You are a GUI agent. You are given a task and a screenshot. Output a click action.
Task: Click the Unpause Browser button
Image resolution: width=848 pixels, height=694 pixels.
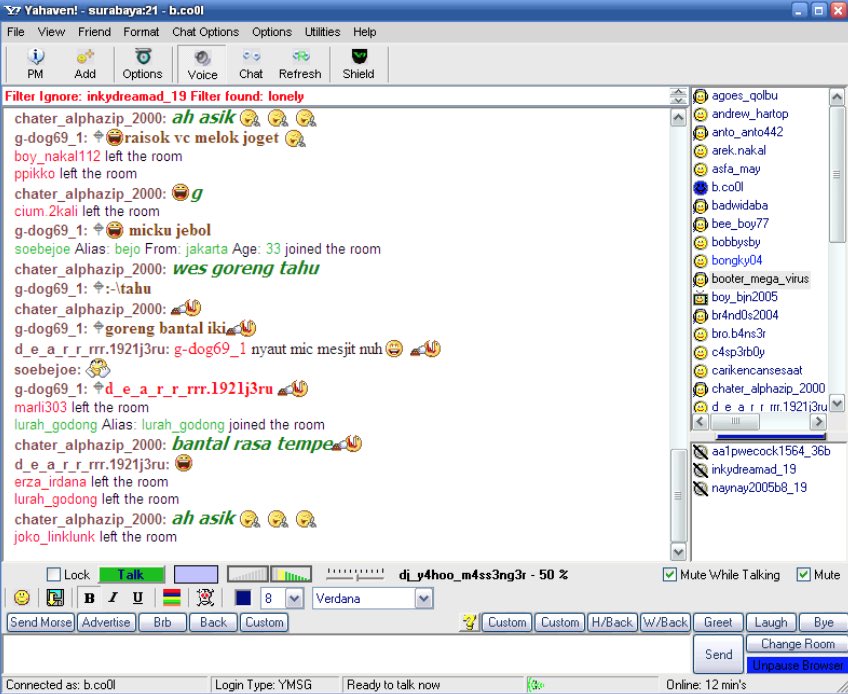tap(797, 665)
